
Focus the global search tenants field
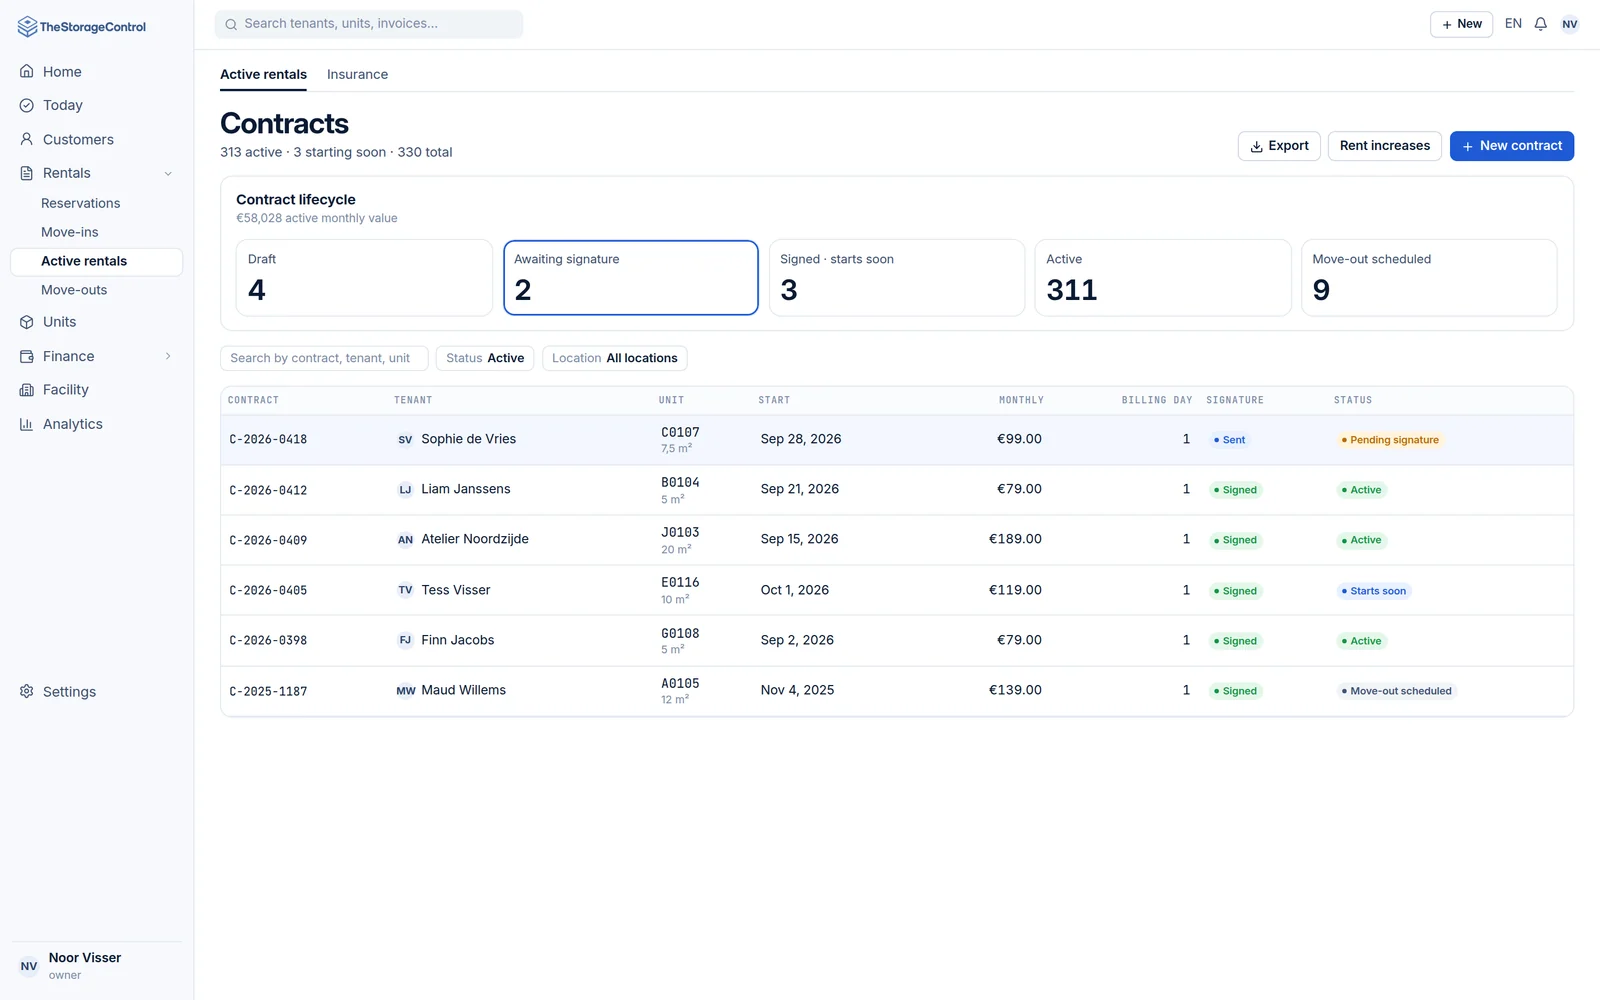point(369,24)
